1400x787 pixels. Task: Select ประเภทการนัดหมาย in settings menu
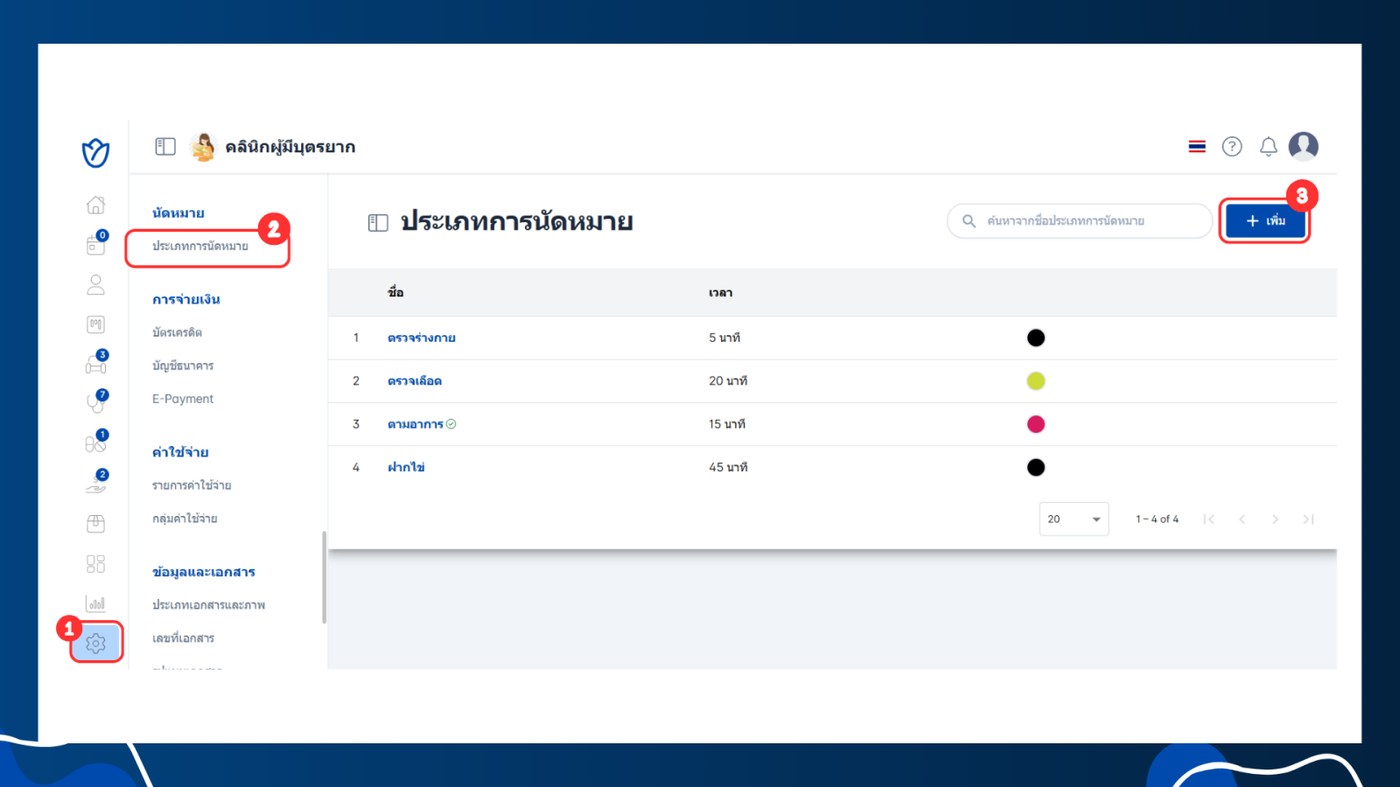click(x=200, y=246)
